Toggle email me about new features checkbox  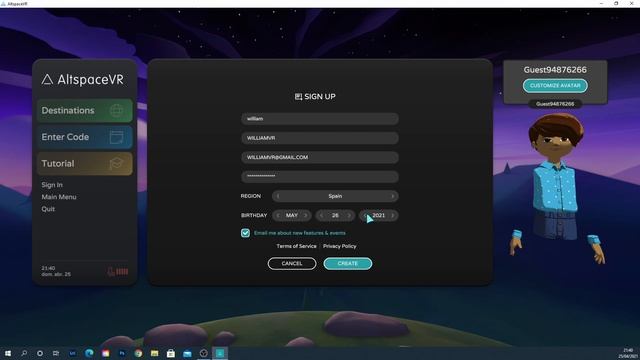coord(245,233)
